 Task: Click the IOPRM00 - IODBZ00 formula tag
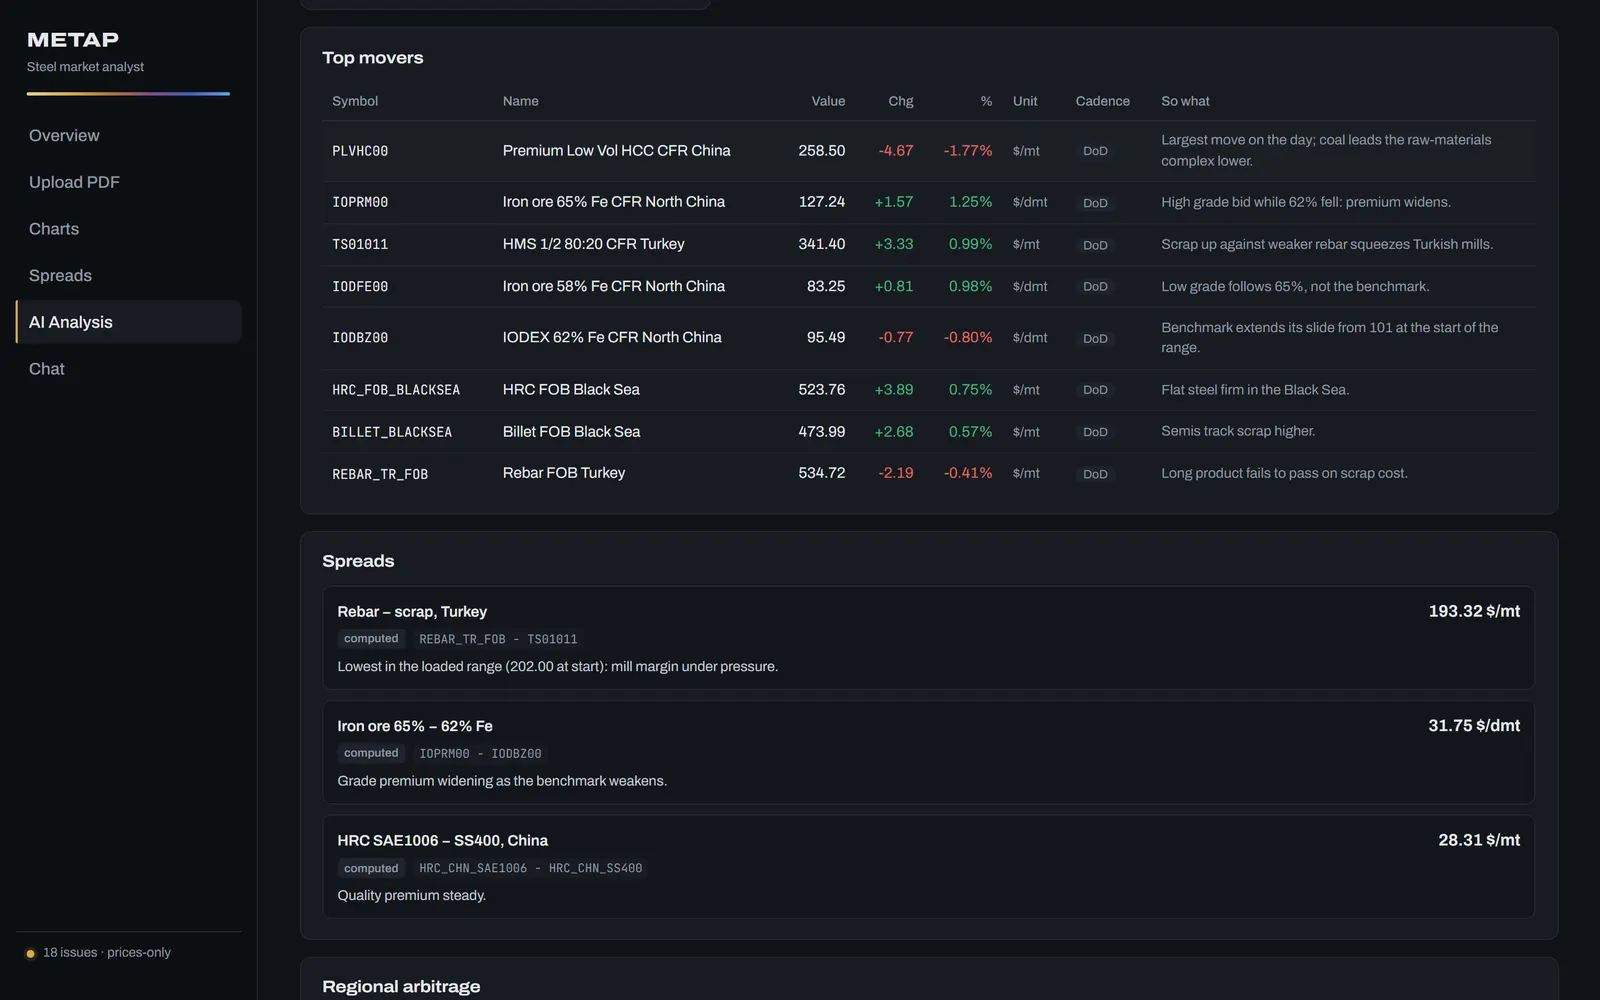pos(480,754)
